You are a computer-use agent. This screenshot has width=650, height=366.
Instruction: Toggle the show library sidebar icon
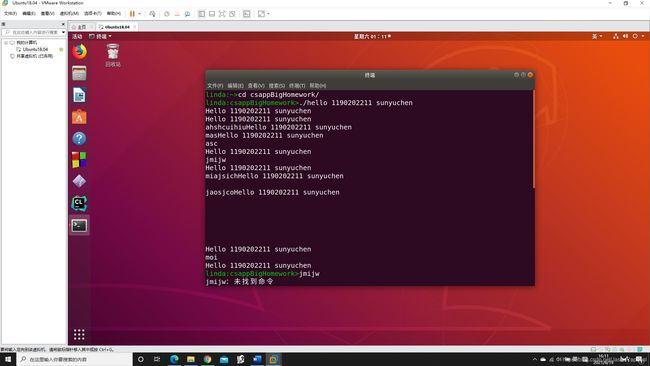(201, 14)
